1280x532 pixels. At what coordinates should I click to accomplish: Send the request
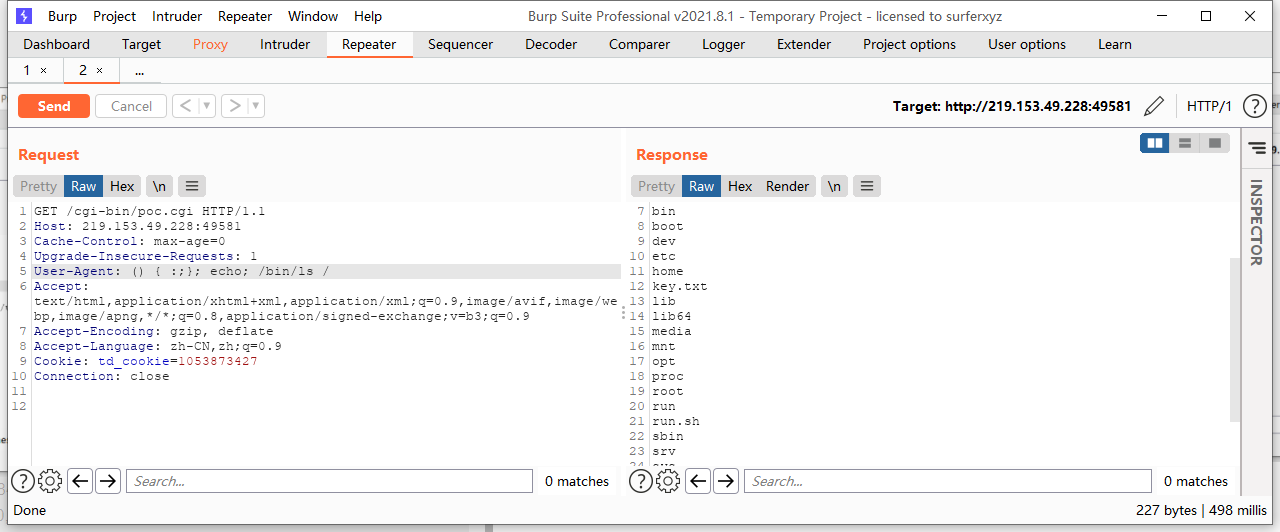coord(54,106)
